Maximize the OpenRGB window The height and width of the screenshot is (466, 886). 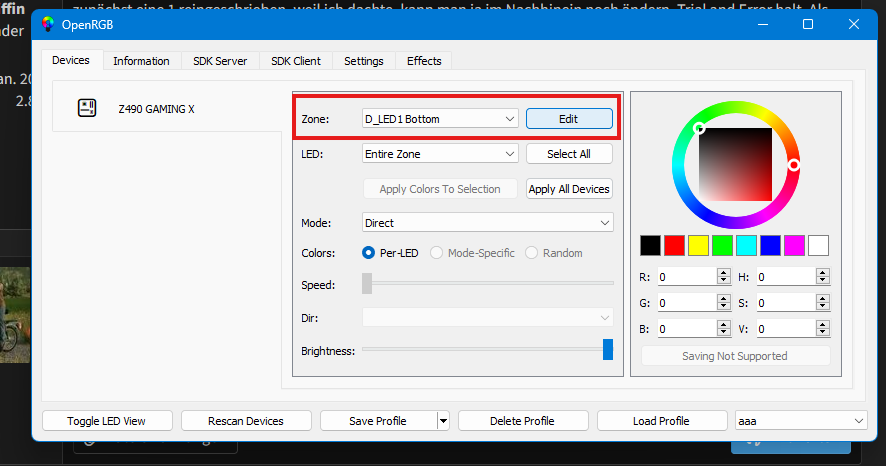[808, 24]
